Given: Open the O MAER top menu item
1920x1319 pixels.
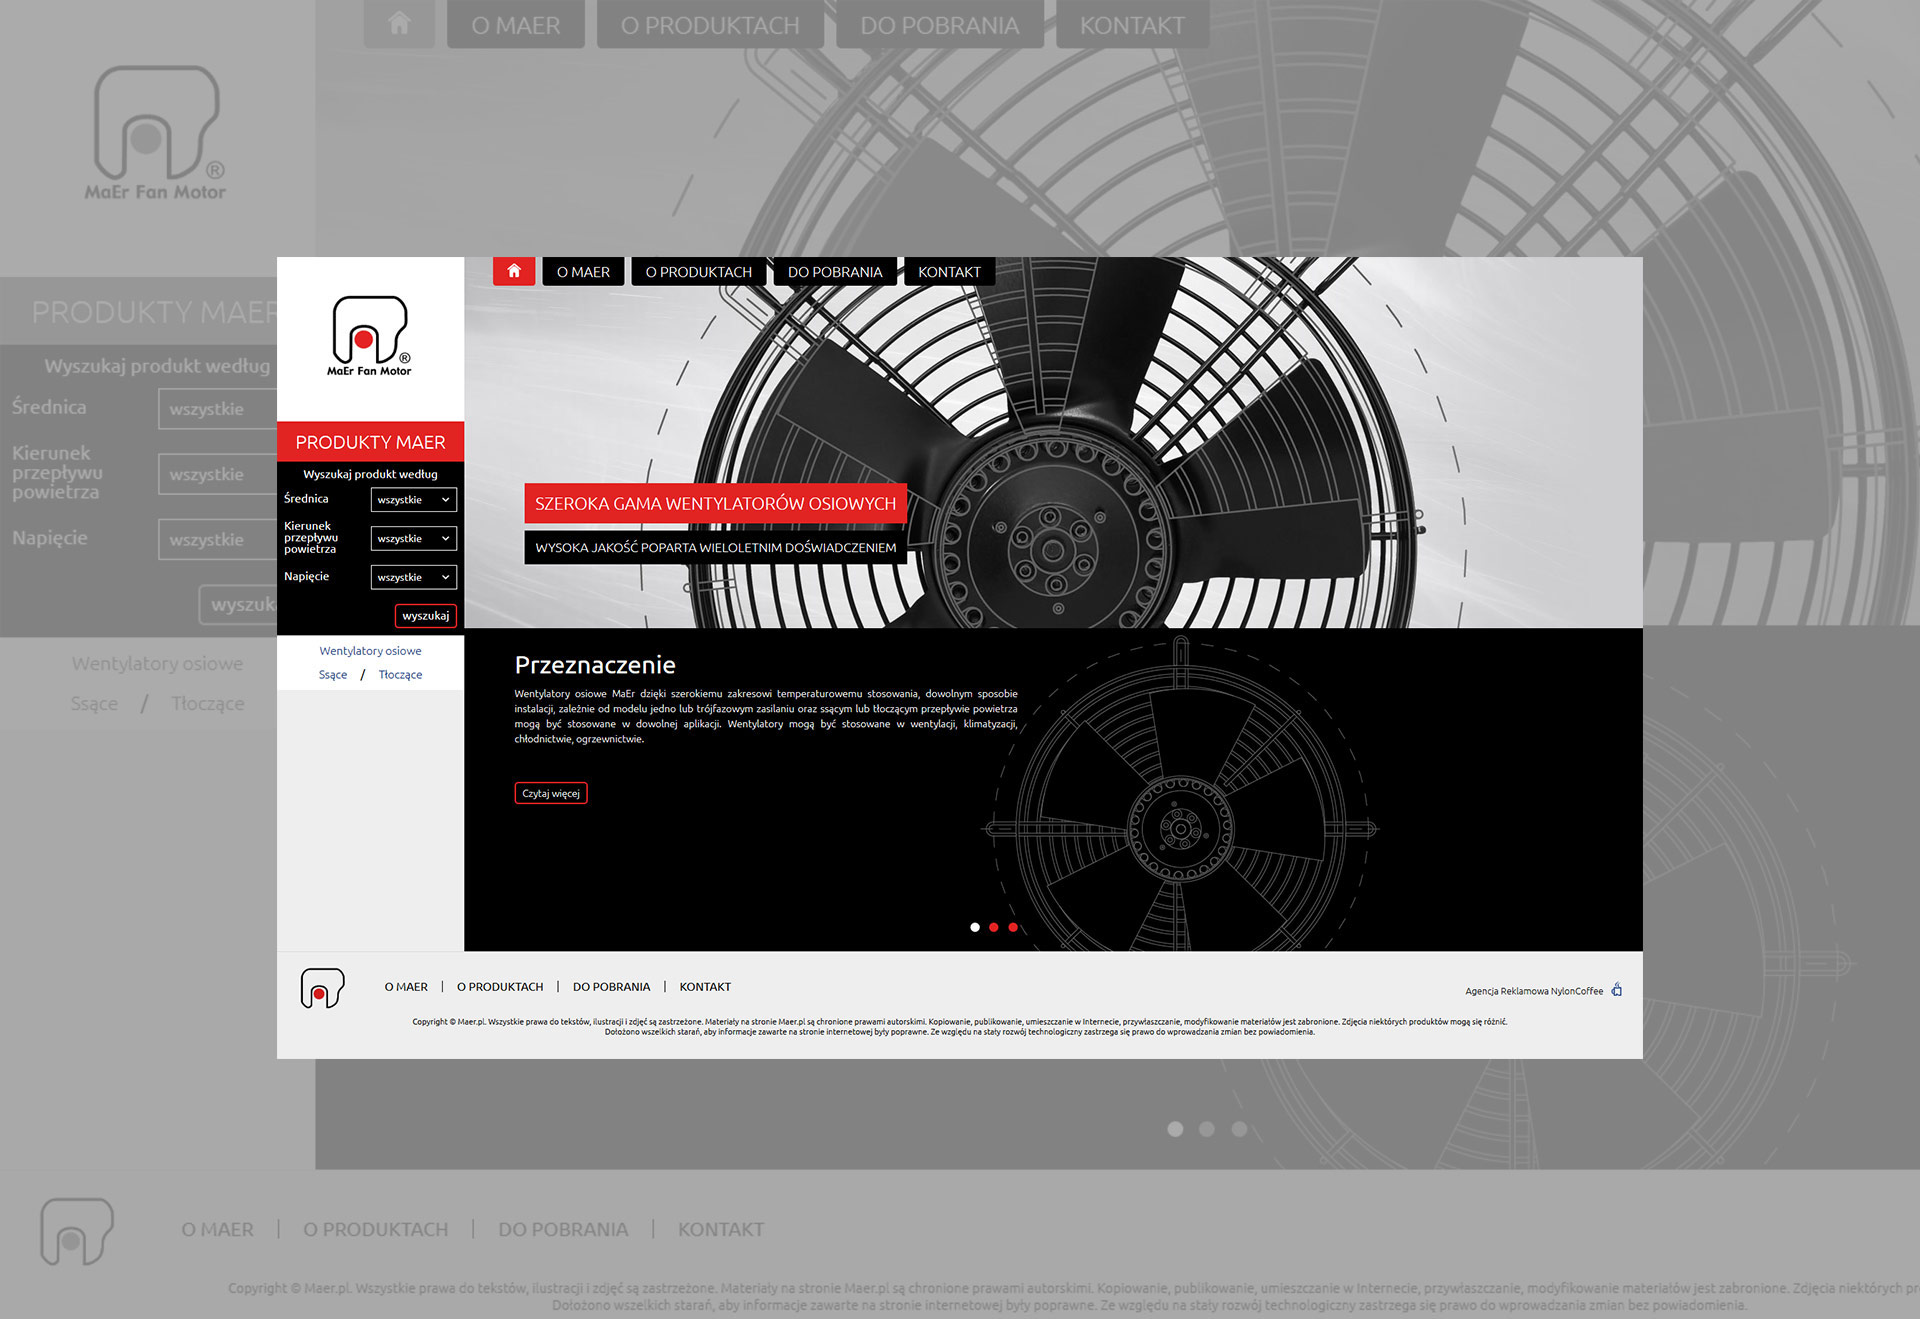Looking at the screenshot, I should point(583,272).
